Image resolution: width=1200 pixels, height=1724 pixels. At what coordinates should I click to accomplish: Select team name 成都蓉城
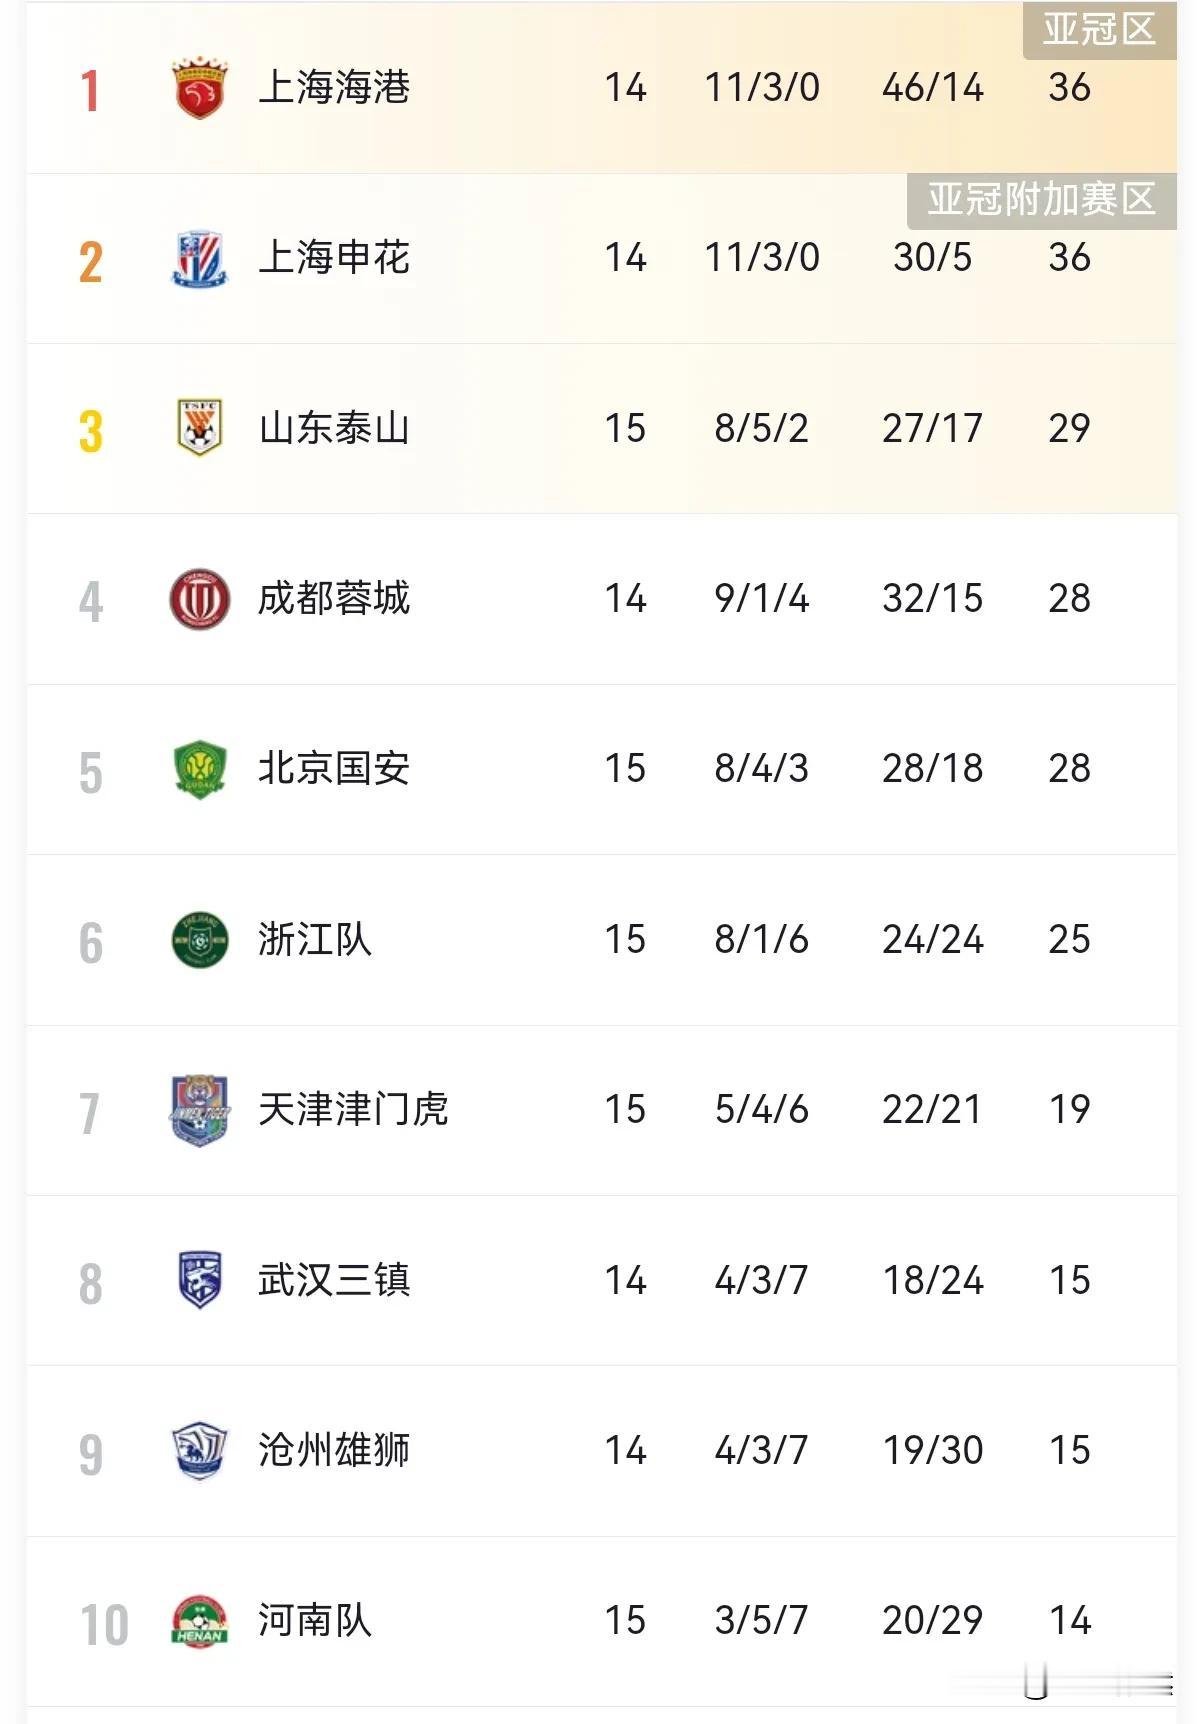[334, 599]
